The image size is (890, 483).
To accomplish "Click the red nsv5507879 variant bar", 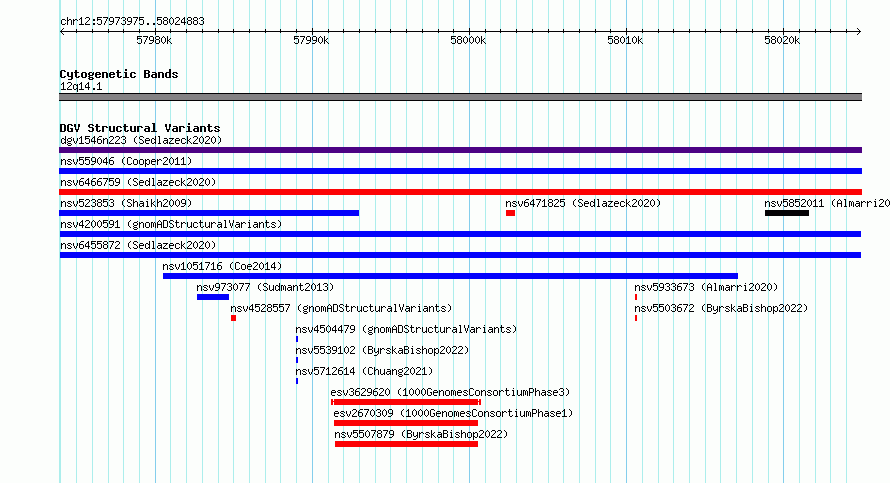I will point(406,444).
